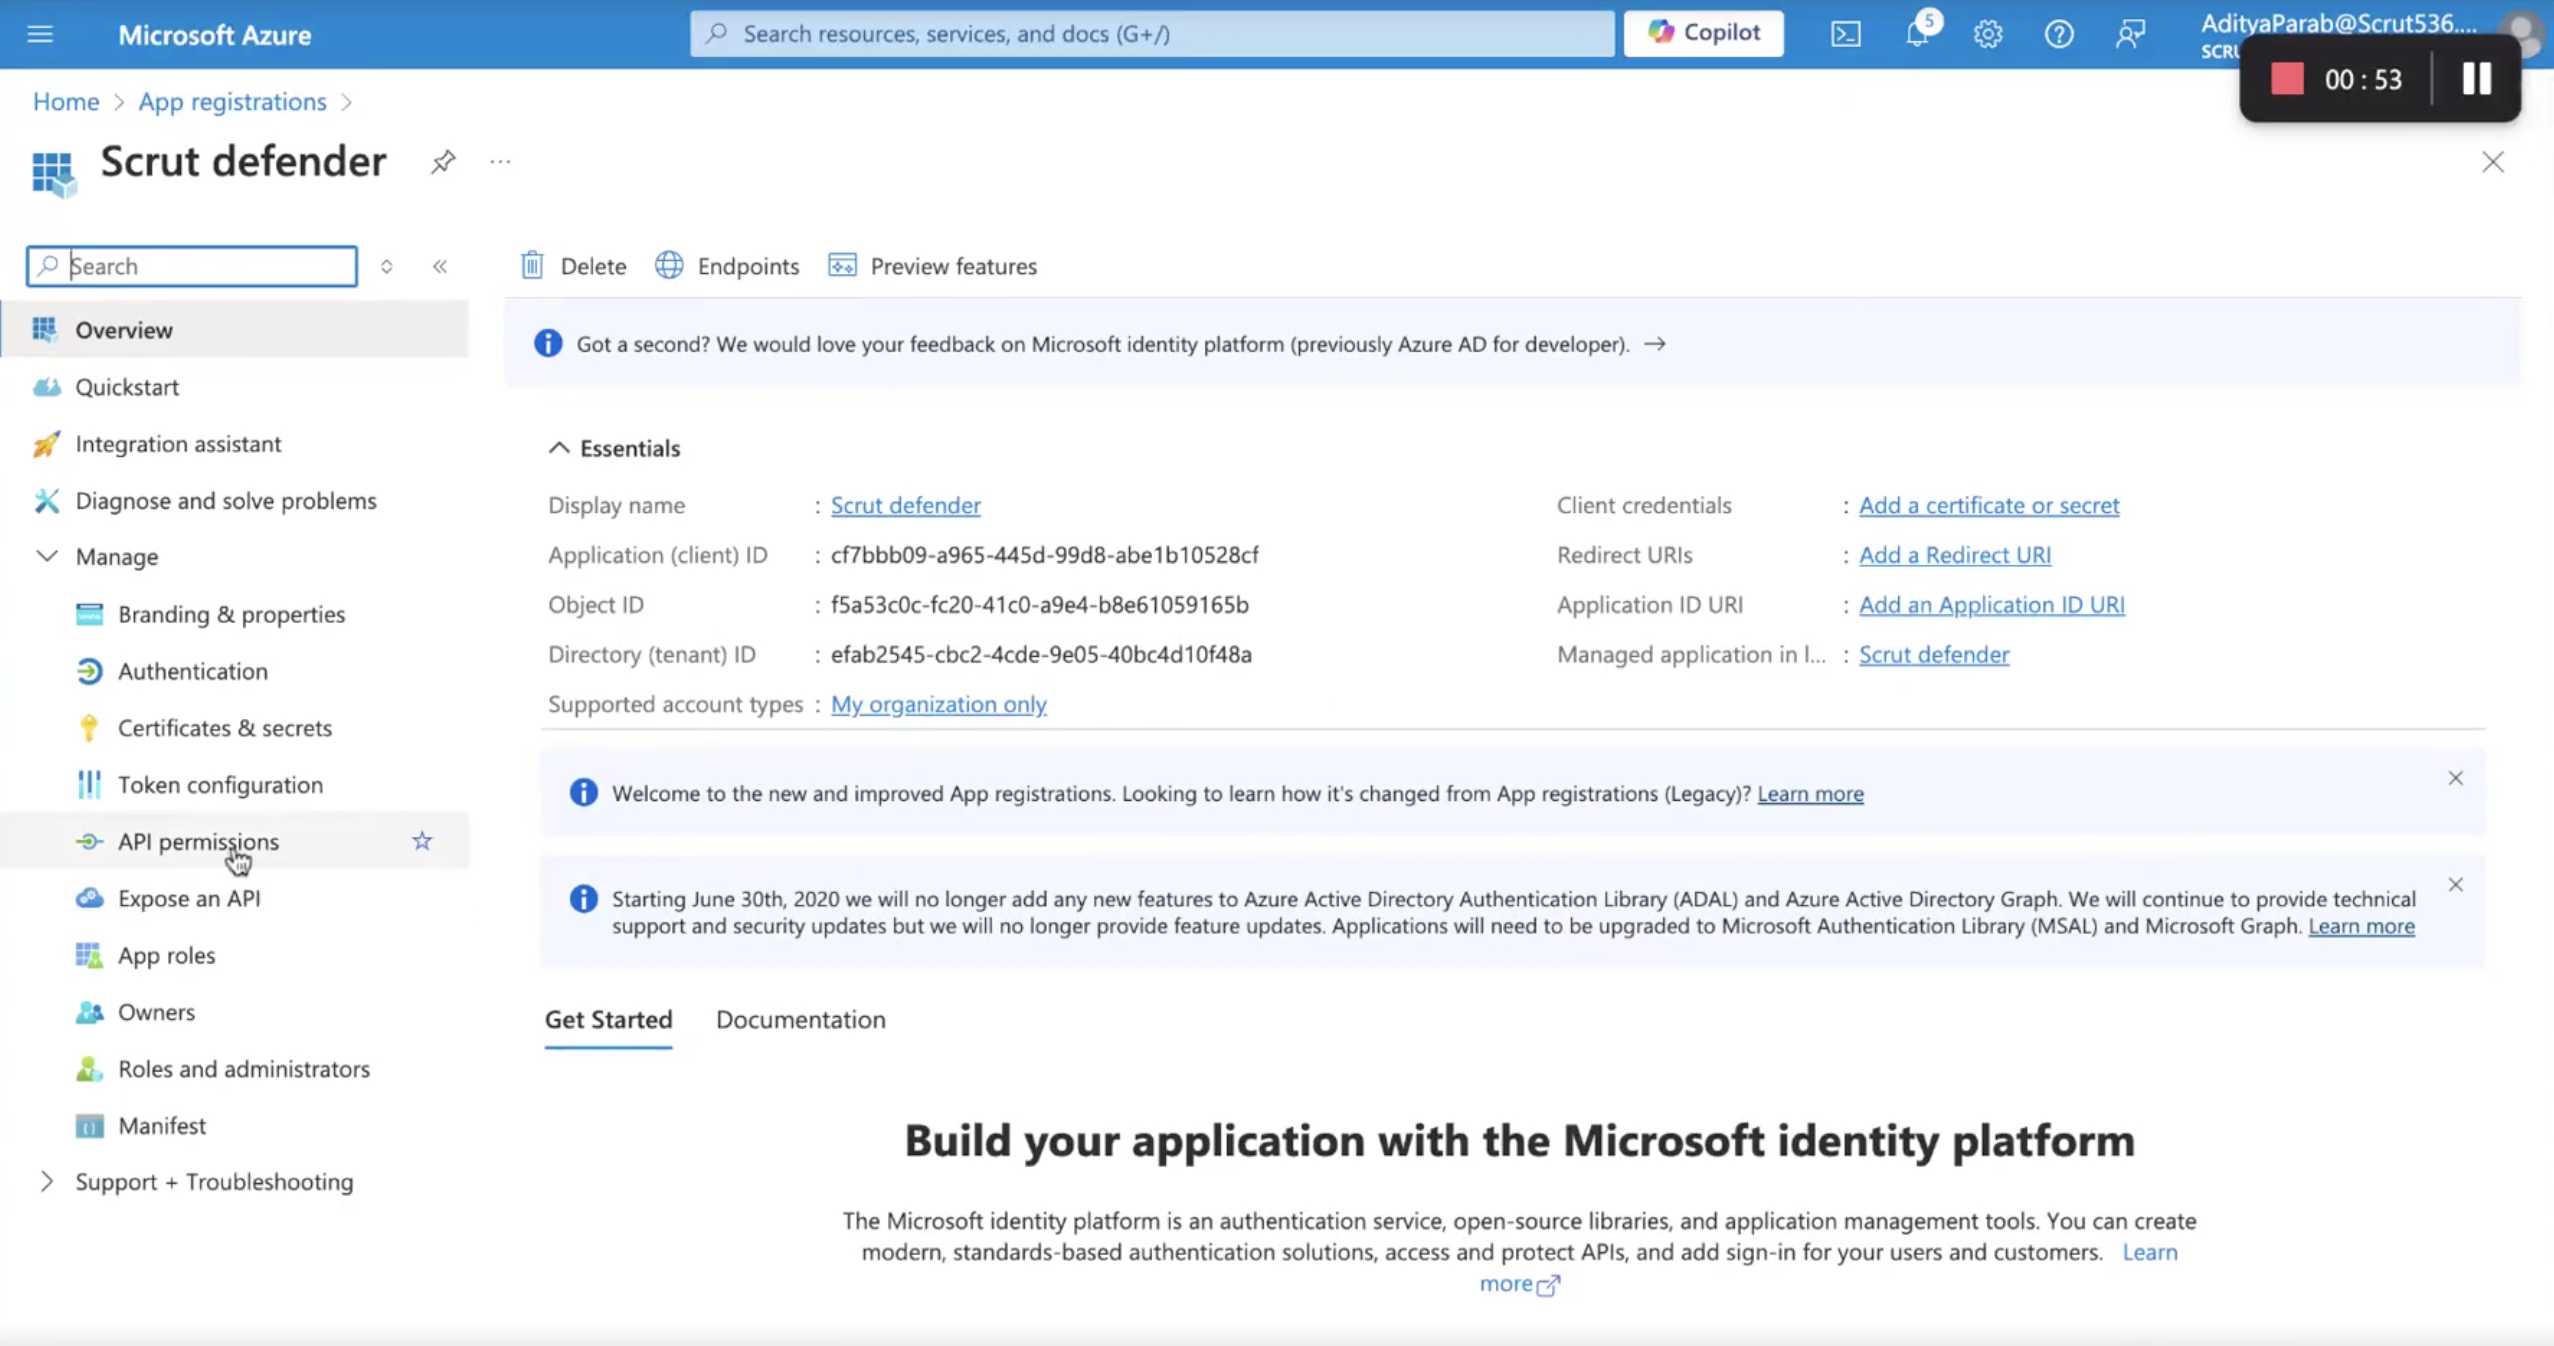Favorite API permissions with star
Viewport: 2554px width, 1346px height.
coord(422,841)
